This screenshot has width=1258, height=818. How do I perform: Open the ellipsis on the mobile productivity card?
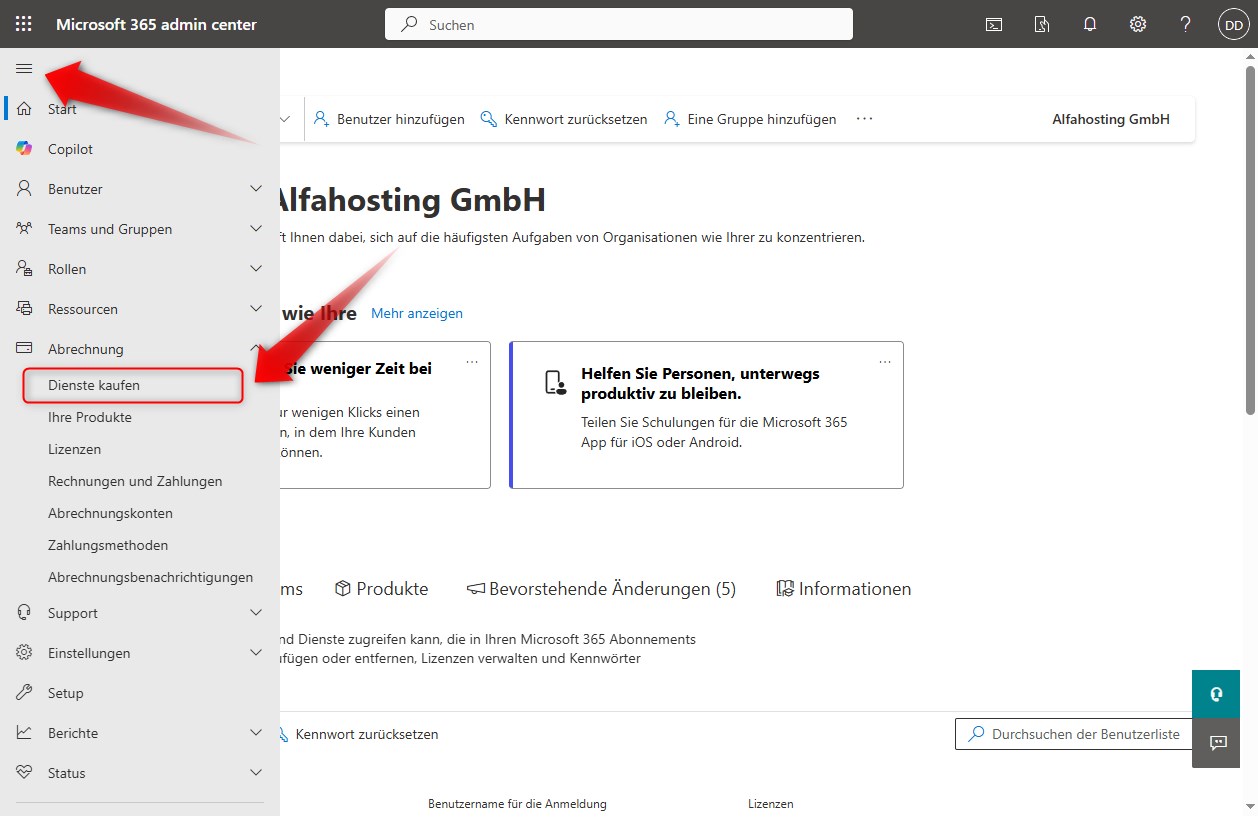point(884,361)
